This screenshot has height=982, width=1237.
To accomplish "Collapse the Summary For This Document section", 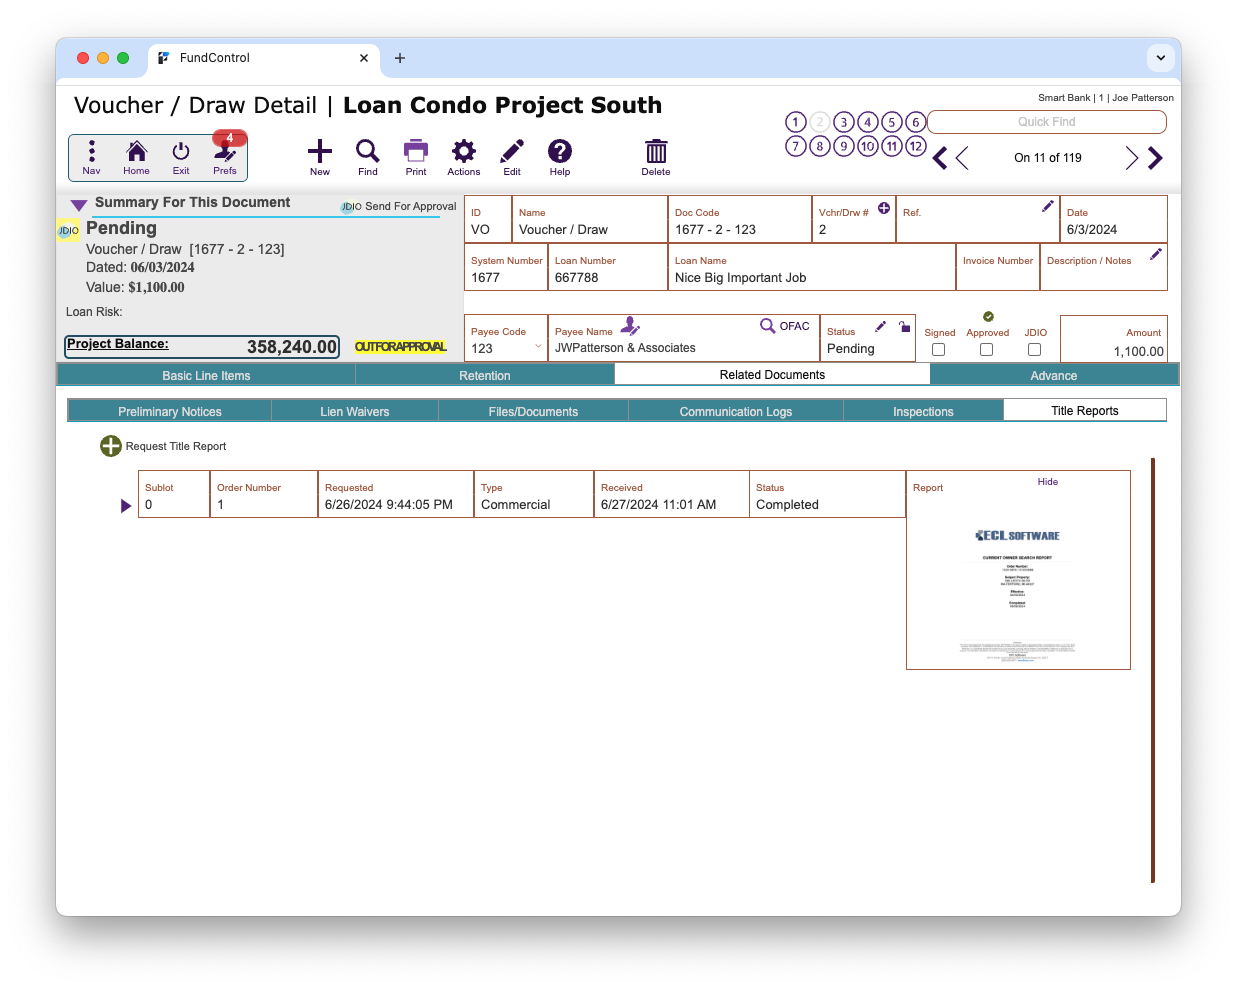I will coord(79,205).
